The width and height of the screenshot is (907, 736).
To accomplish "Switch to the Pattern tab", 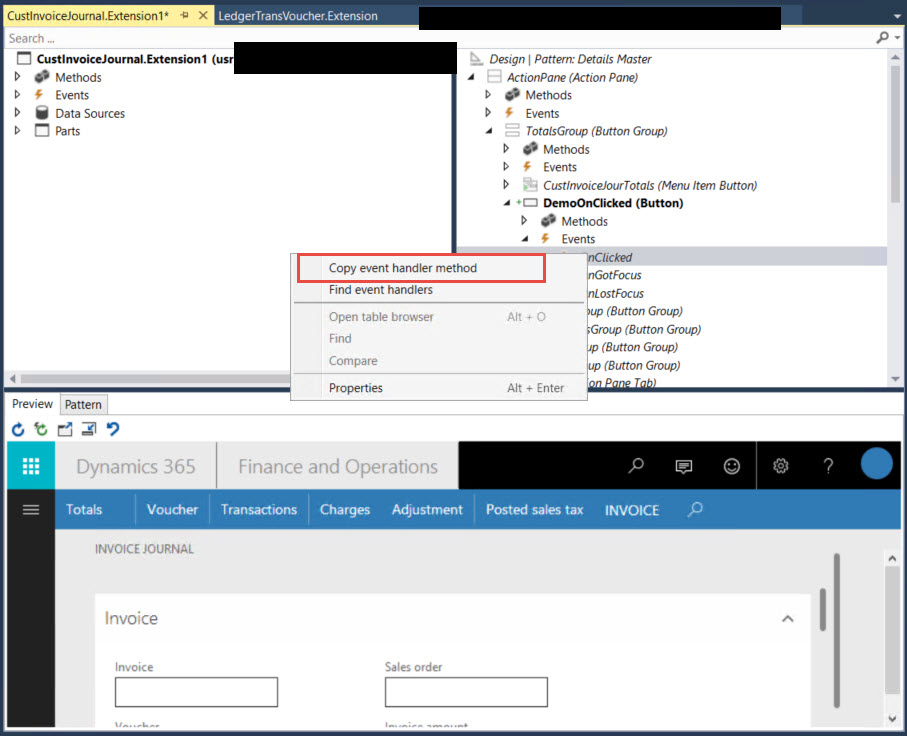I will [83, 404].
